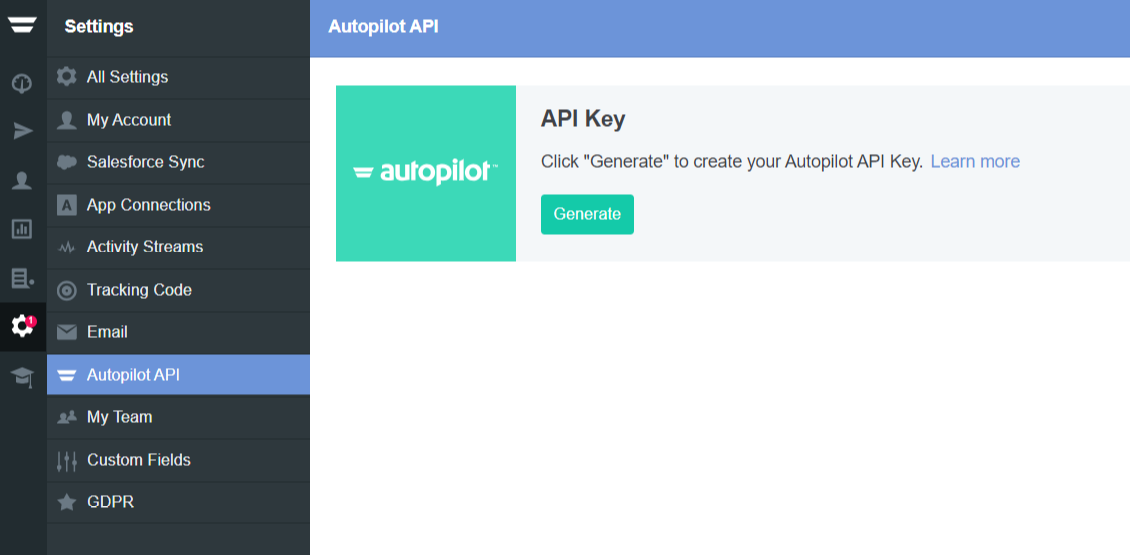Open the Reports bar chart icon in rail
The height and width of the screenshot is (555, 1130).
point(22,229)
